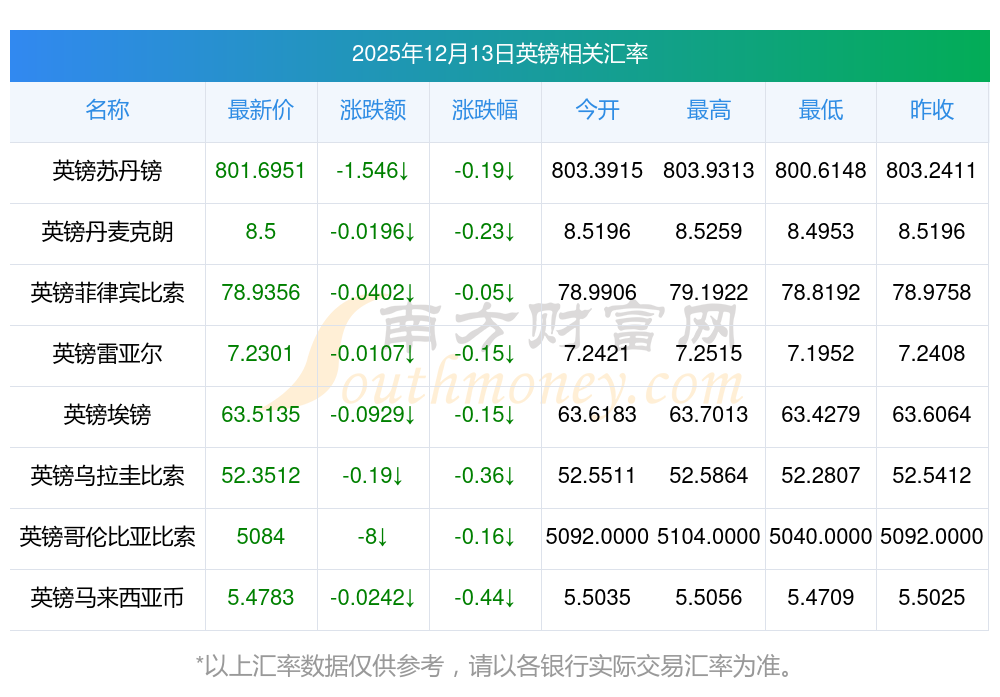Click previous close 5.5025
The height and width of the screenshot is (697, 1000).
point(932,598)
